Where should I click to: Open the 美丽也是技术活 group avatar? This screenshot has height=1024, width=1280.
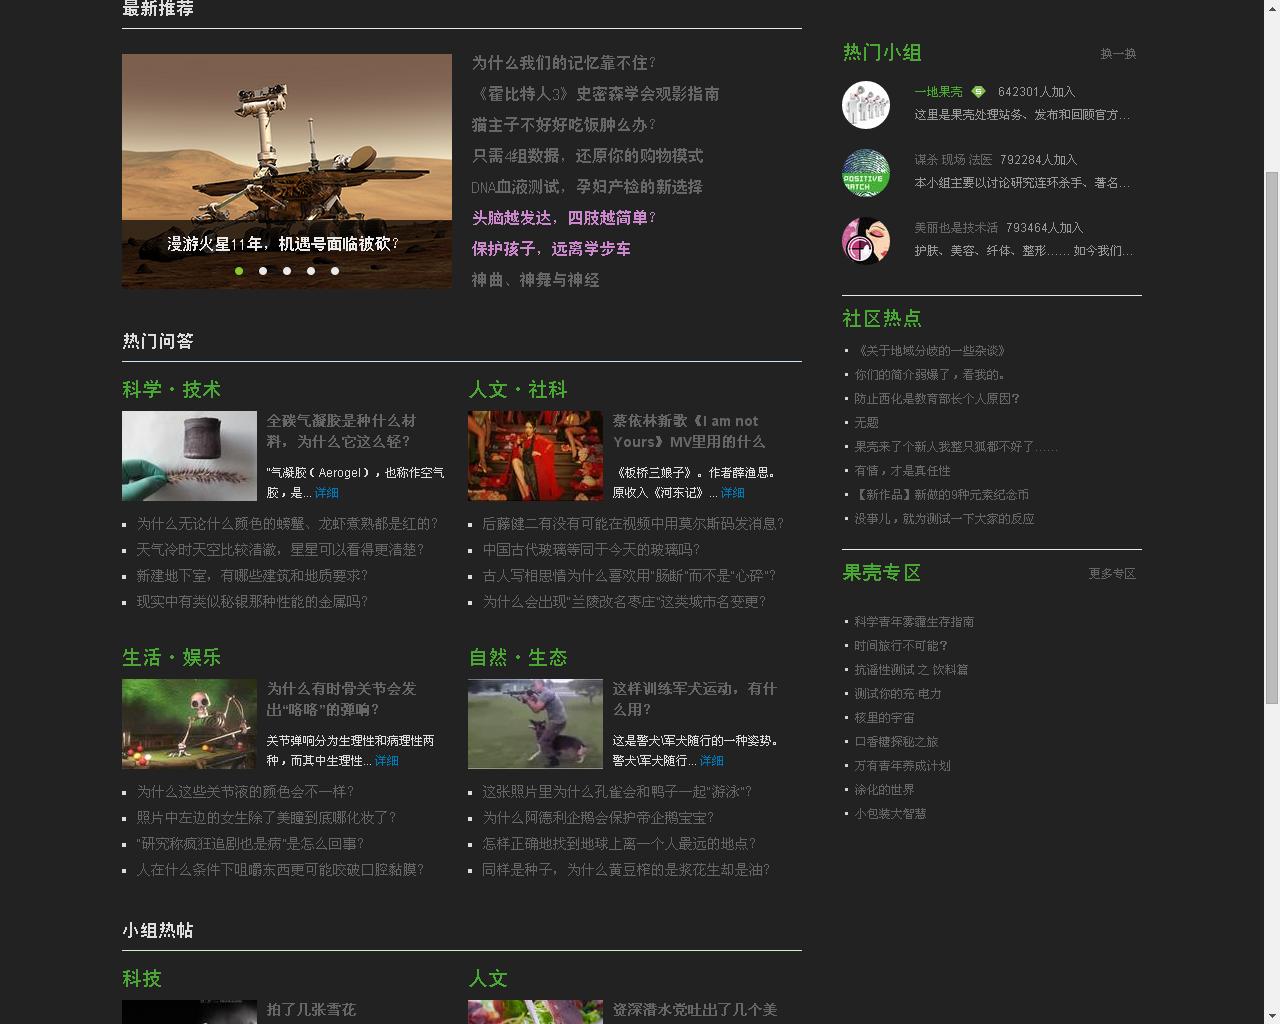pyautogui.click(x=866, y=241)
